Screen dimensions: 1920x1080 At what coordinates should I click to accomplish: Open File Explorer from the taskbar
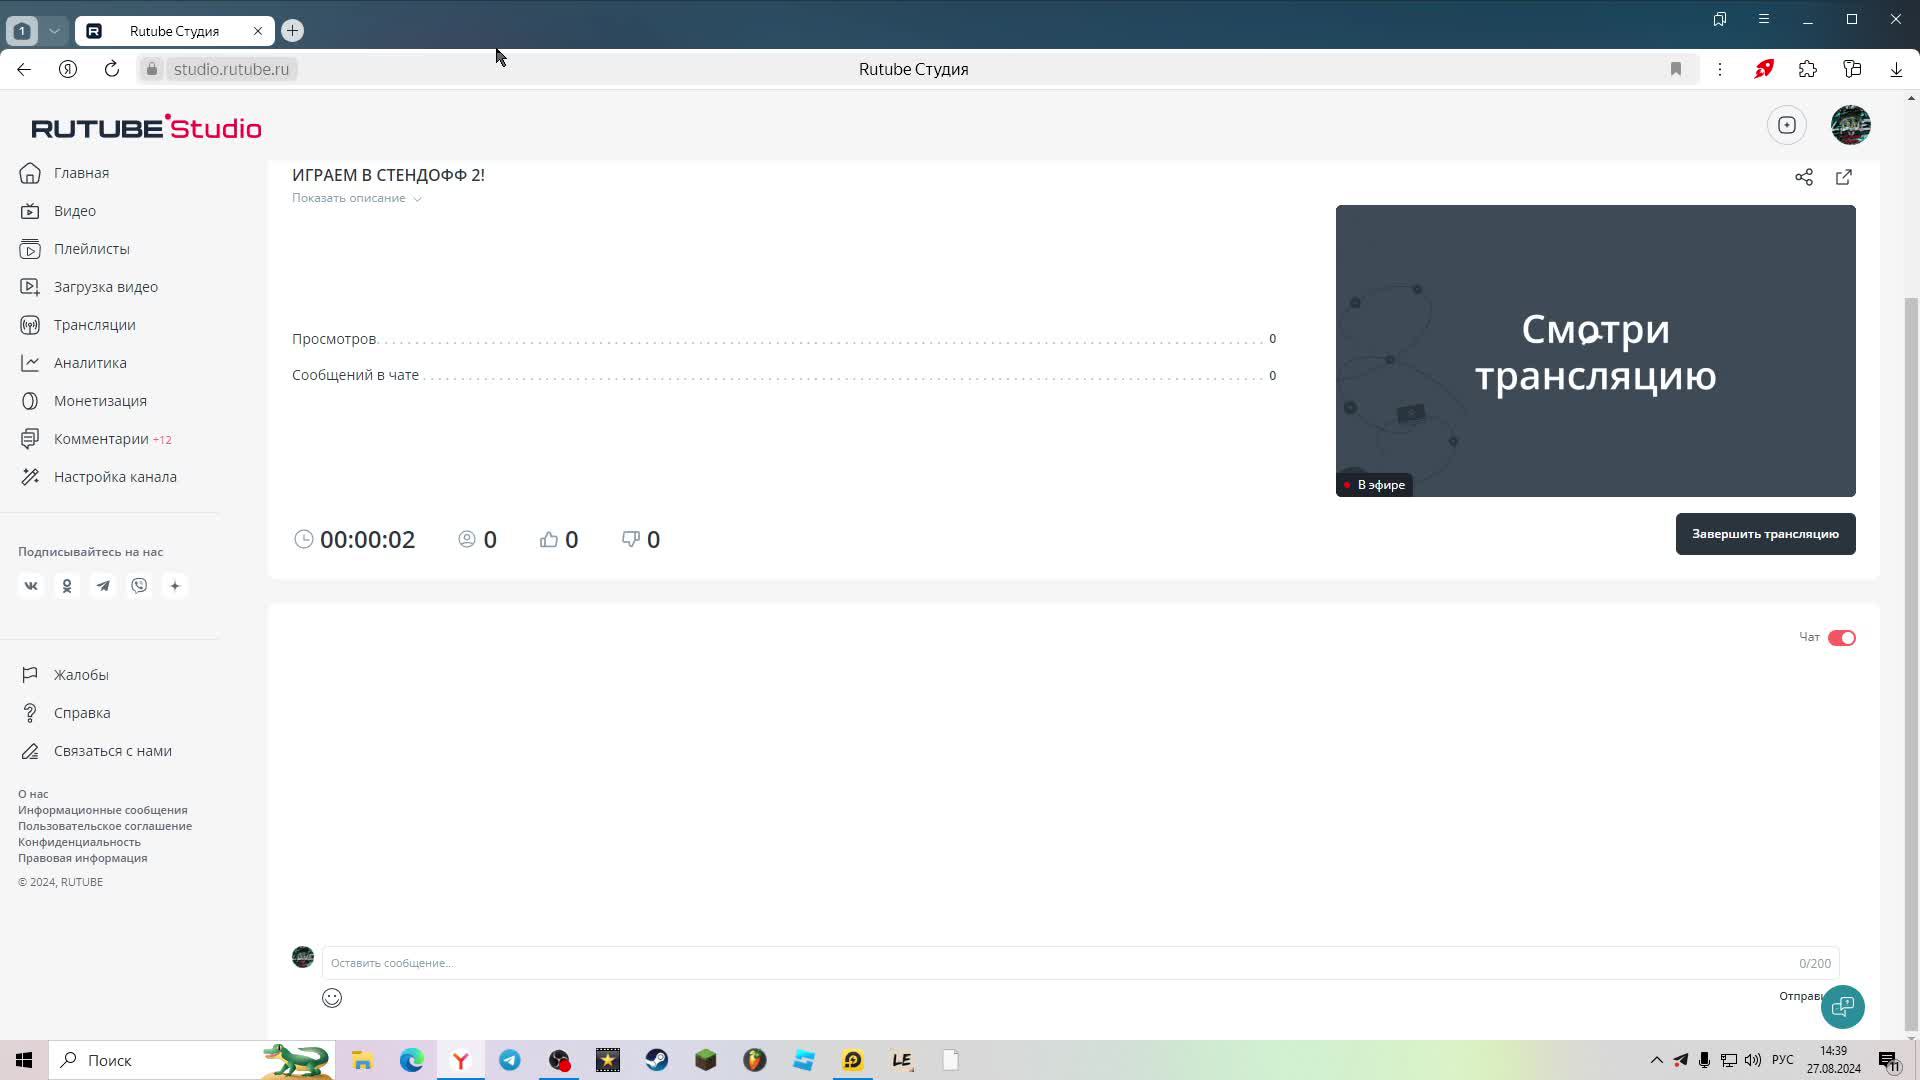click(363, 1060)
